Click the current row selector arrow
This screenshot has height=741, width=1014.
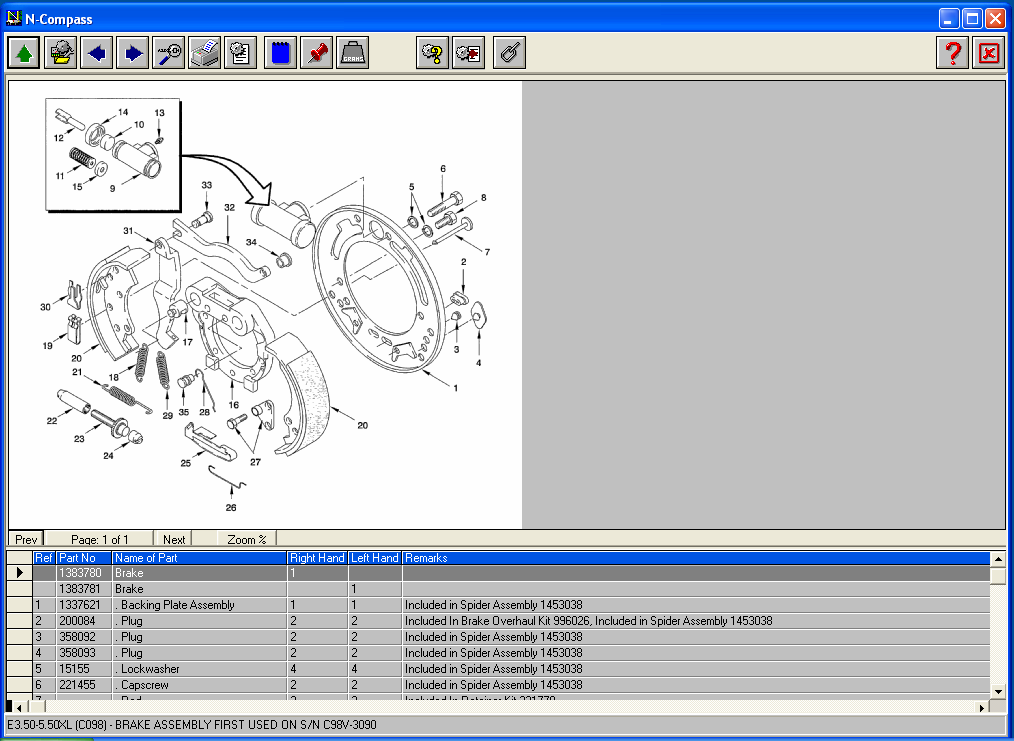pos(19,573)
